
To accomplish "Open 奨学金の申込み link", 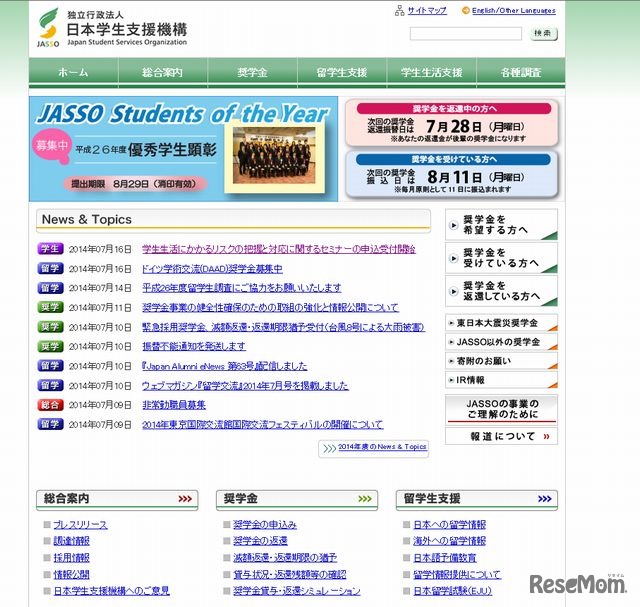I will click(x=265, y=525).
